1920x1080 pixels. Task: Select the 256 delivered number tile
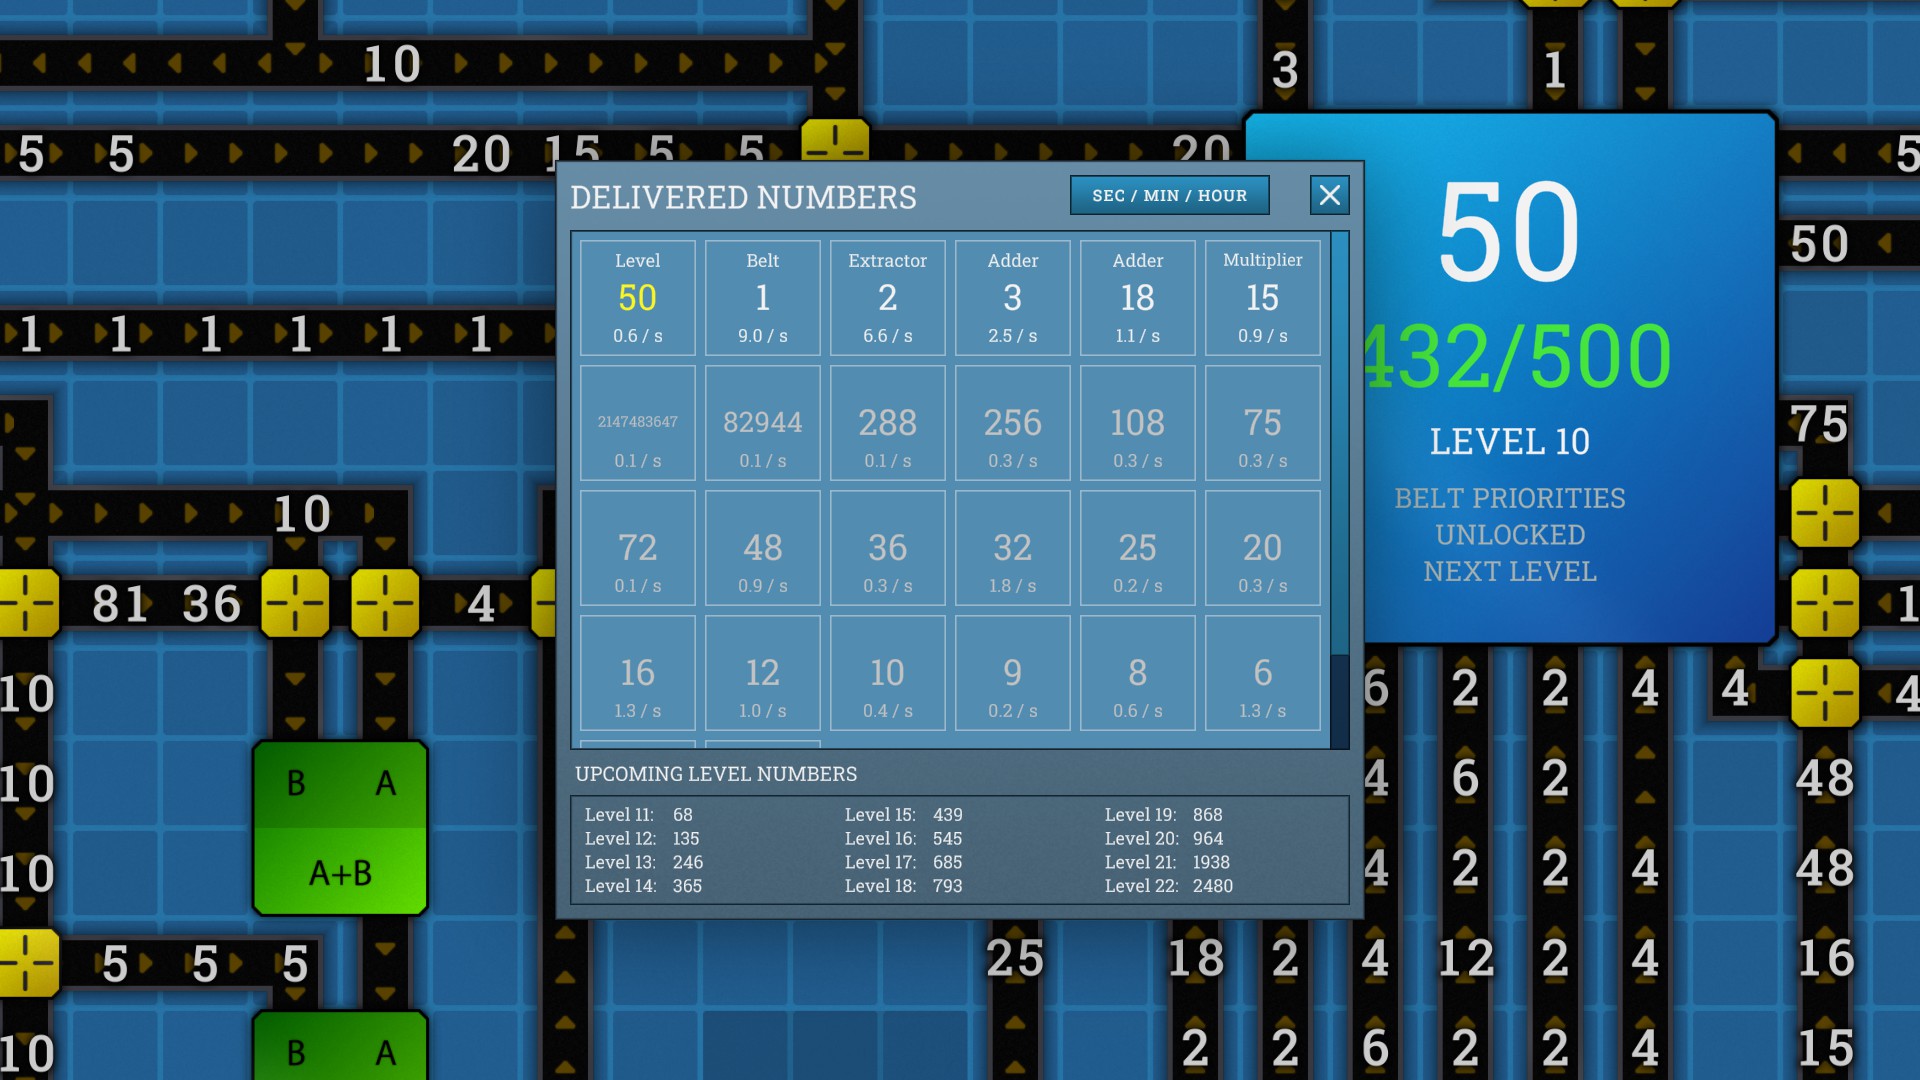tap(1012, 423)
